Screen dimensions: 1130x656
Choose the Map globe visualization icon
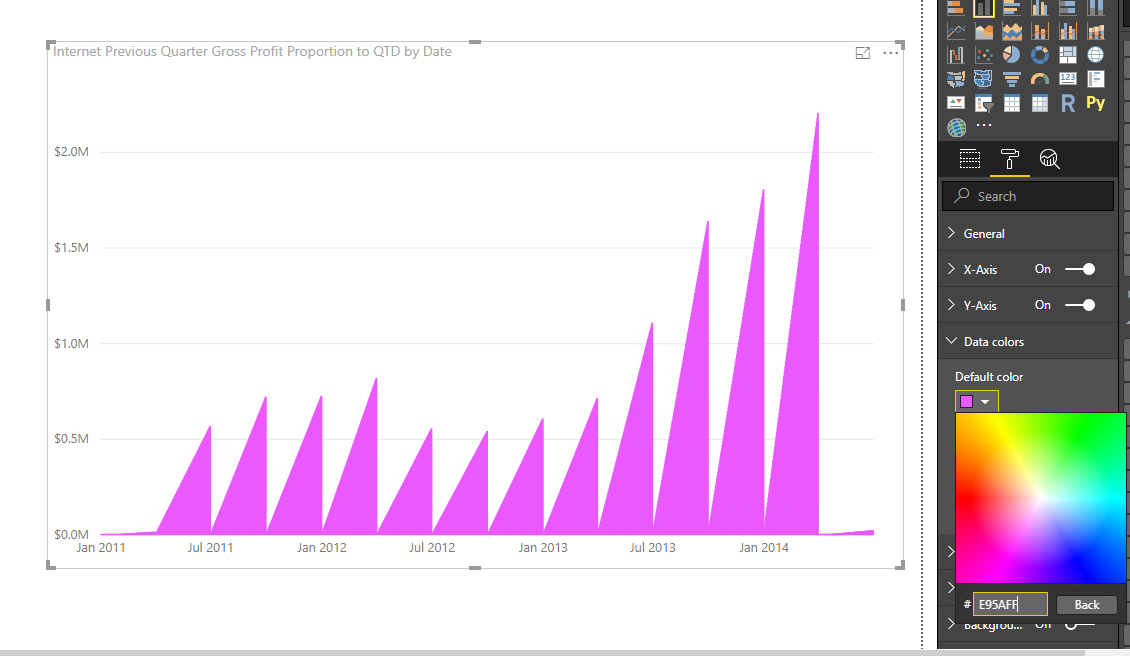1095,55
